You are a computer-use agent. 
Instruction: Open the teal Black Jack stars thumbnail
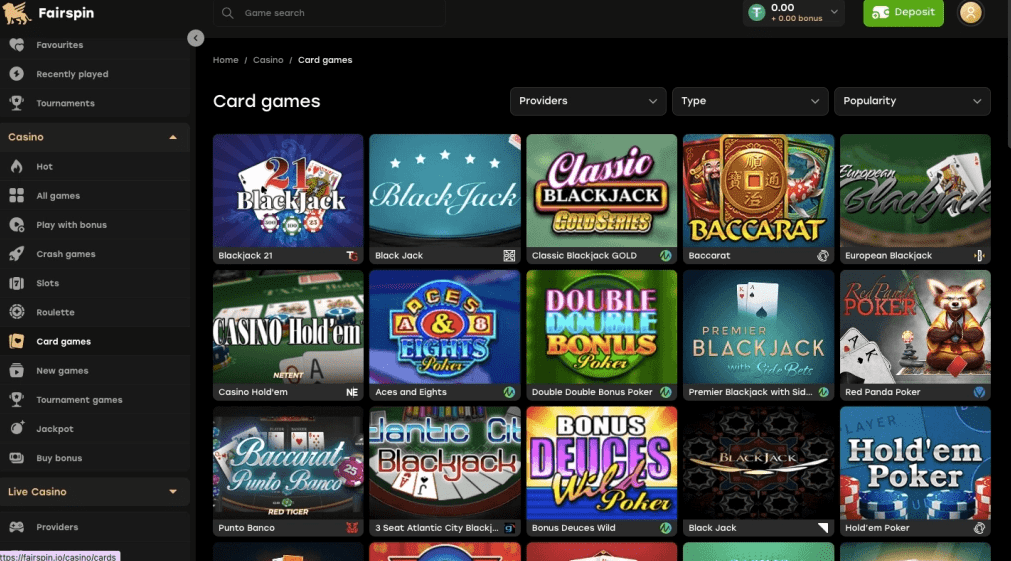[445, 191]
